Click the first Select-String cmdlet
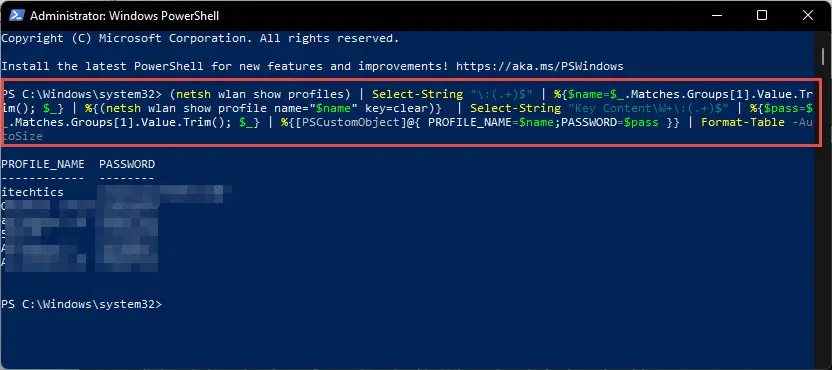Image resolution: width=832 pixels, height=370 pixels. (x=417, y=94)
